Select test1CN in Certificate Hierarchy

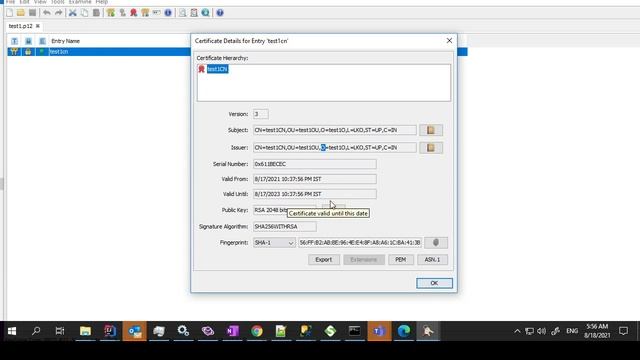point(217,69)
